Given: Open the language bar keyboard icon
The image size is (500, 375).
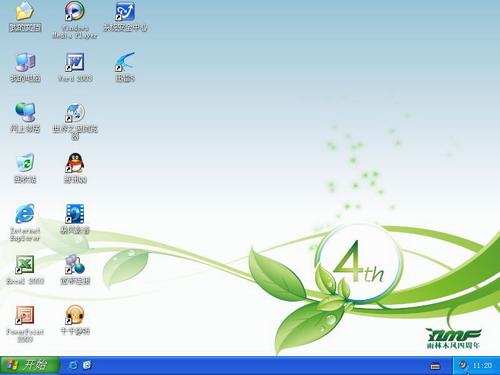Looking at the screenshot, I should click(x=435, y=366).
